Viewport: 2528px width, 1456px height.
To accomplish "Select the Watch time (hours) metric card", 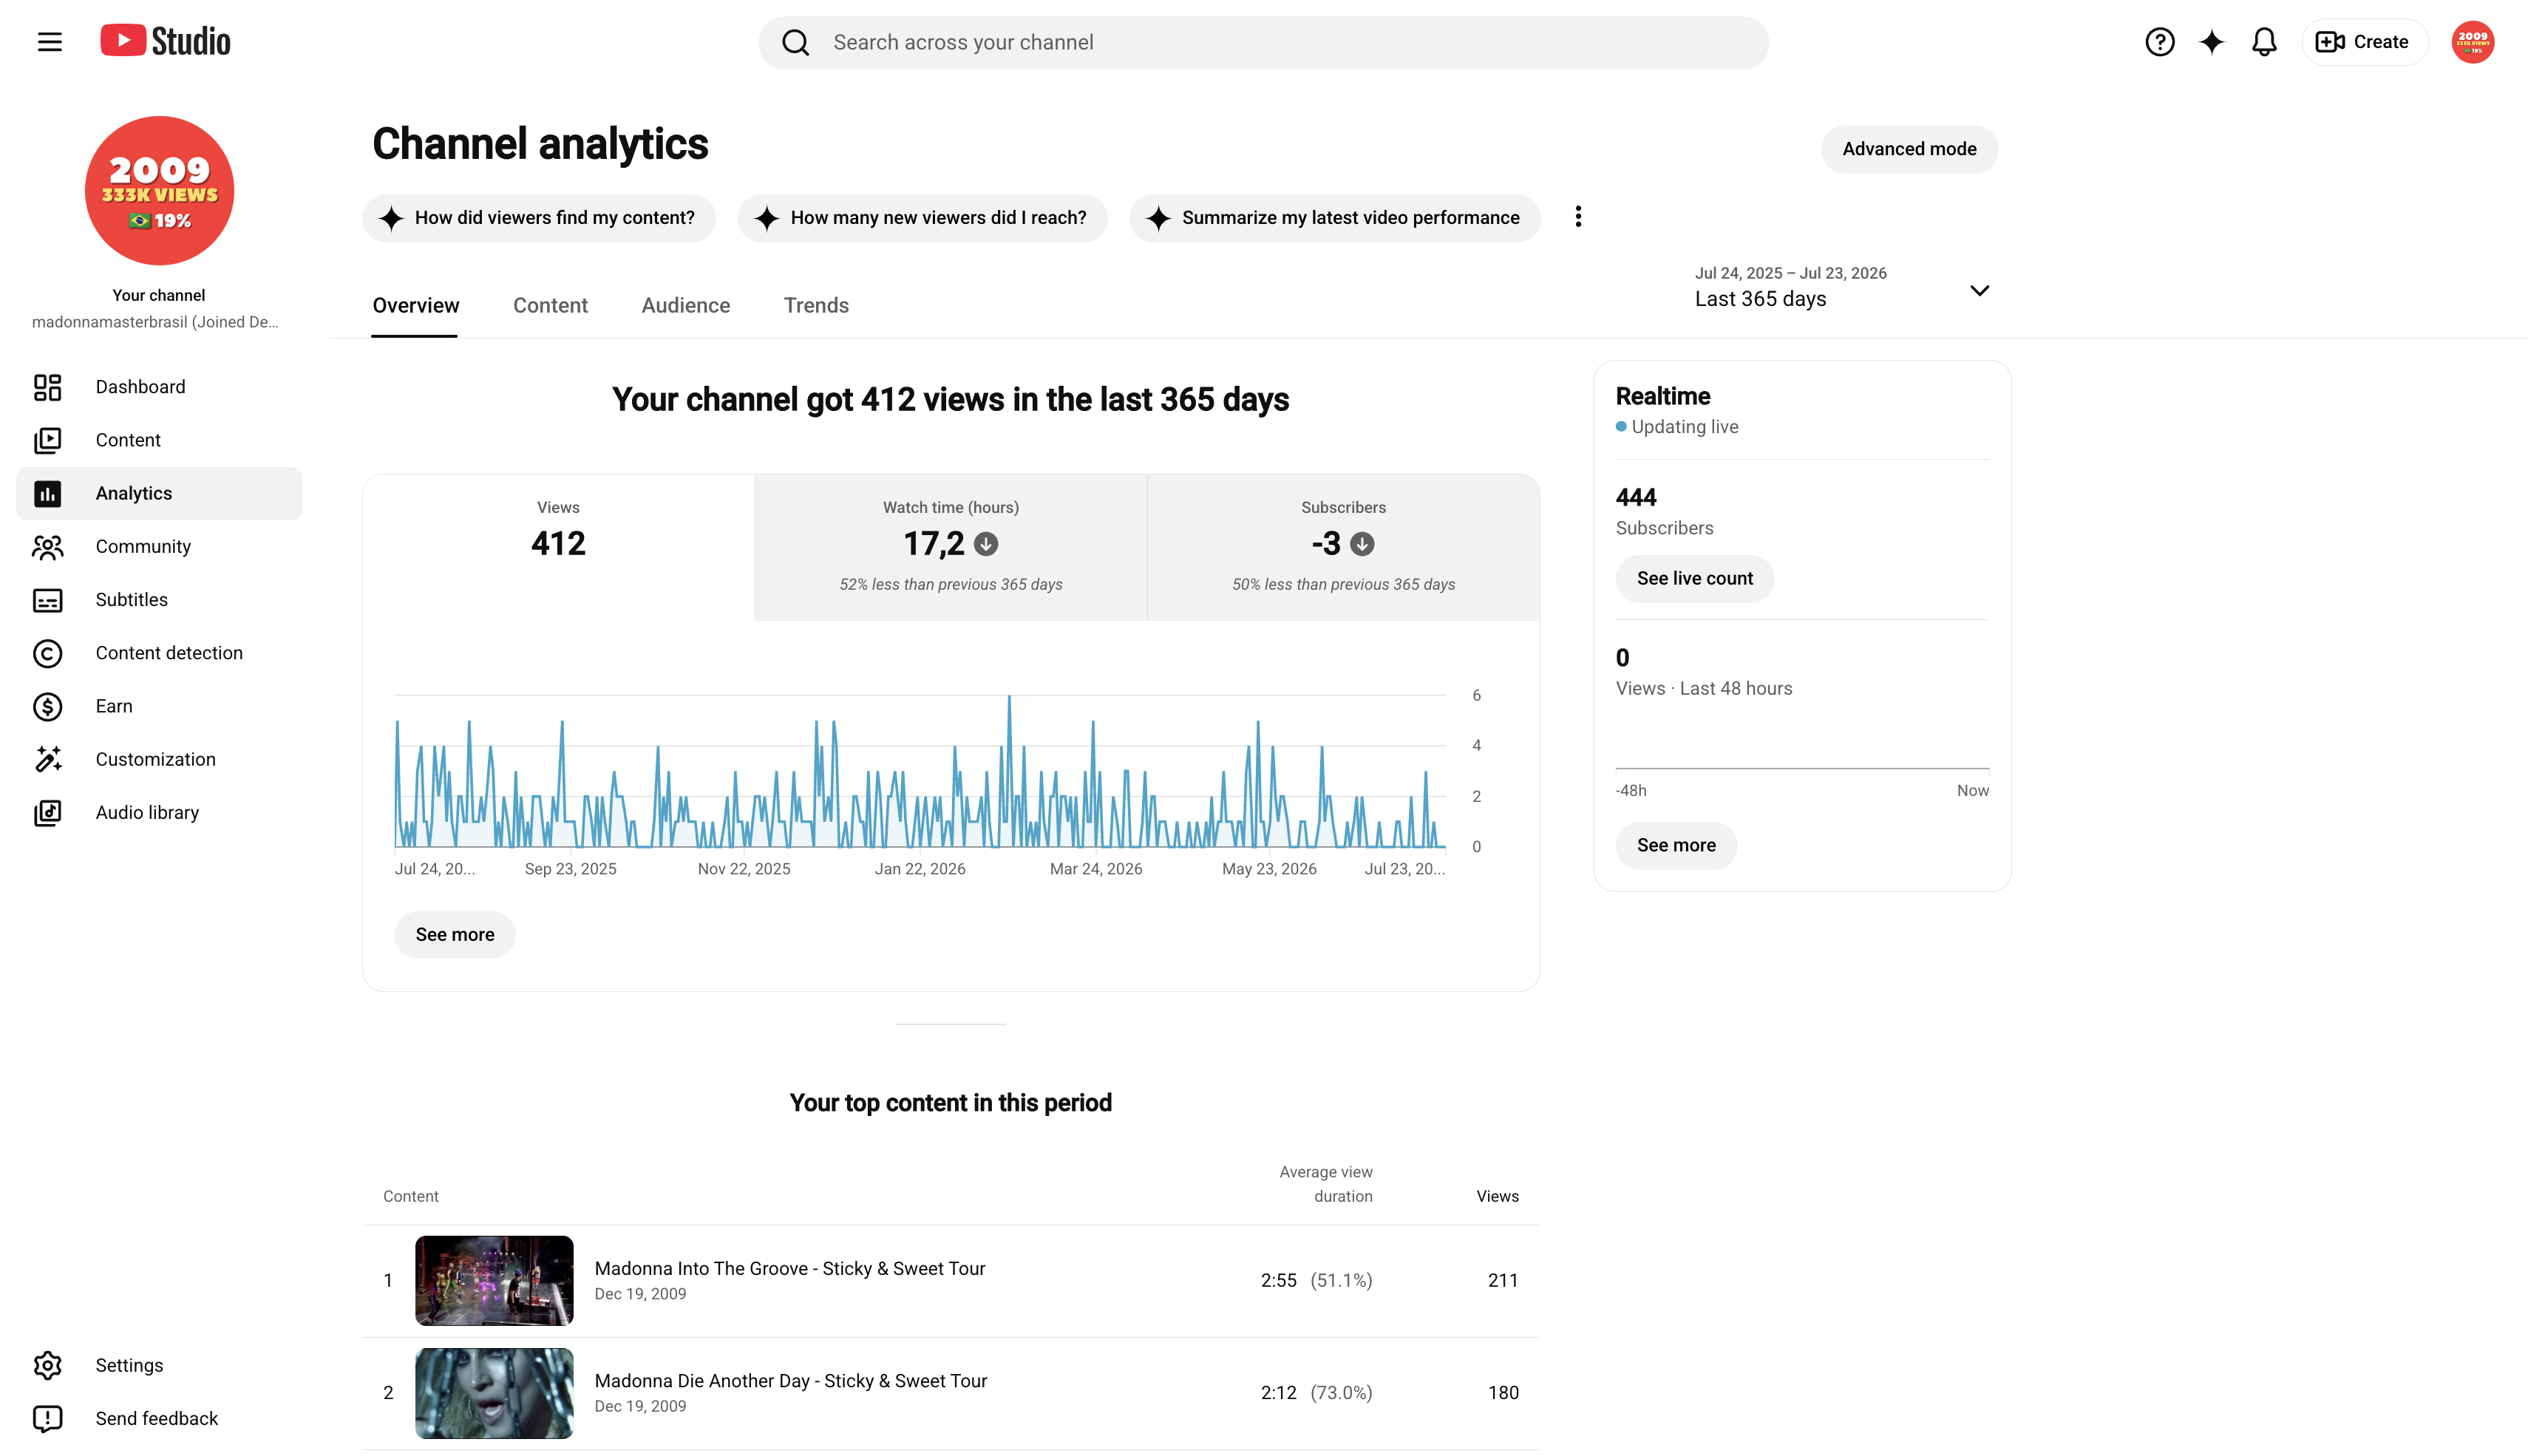I will [950, 547].
